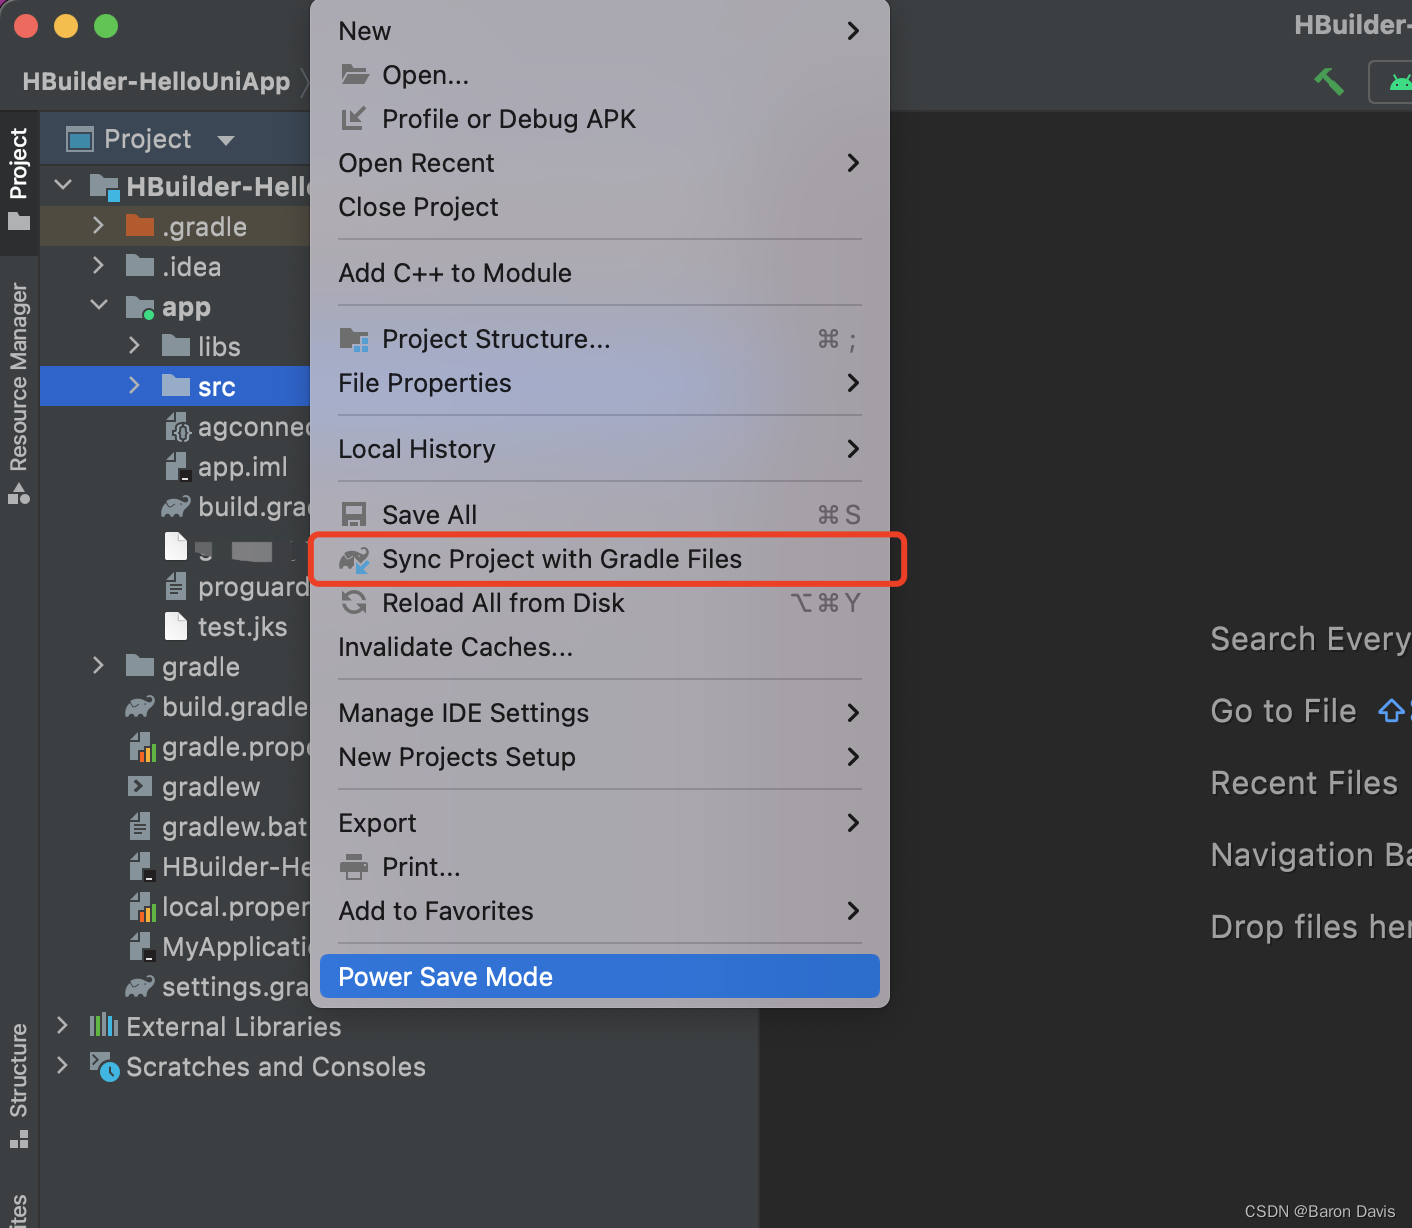Click the test.jks file icon

176,627
